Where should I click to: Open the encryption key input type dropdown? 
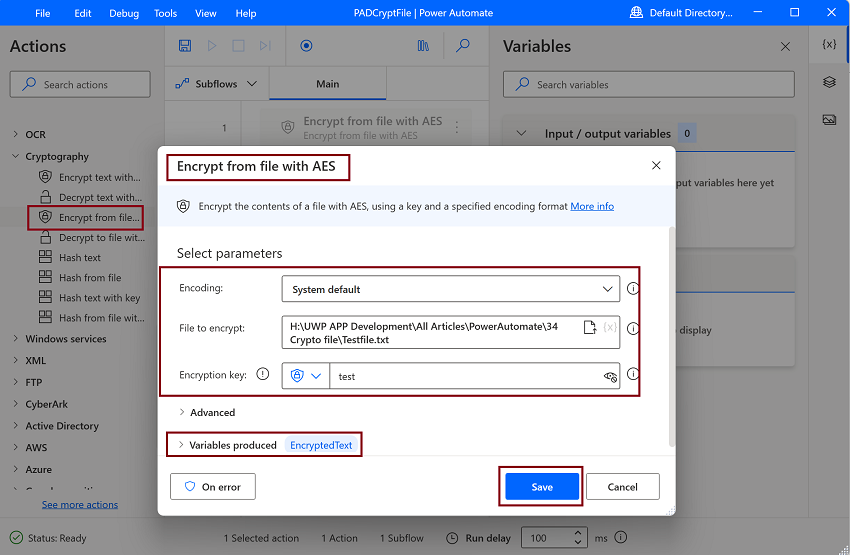tap(305, 376)
